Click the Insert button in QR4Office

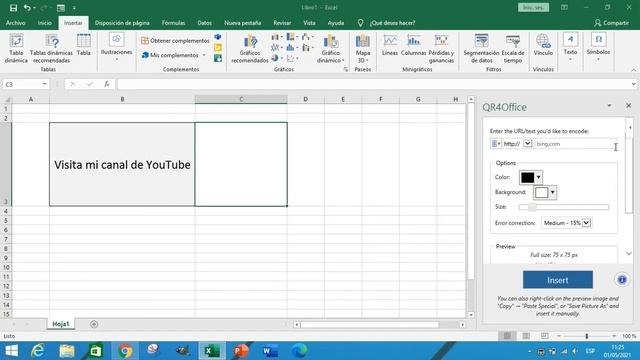[x=558, y=280]
